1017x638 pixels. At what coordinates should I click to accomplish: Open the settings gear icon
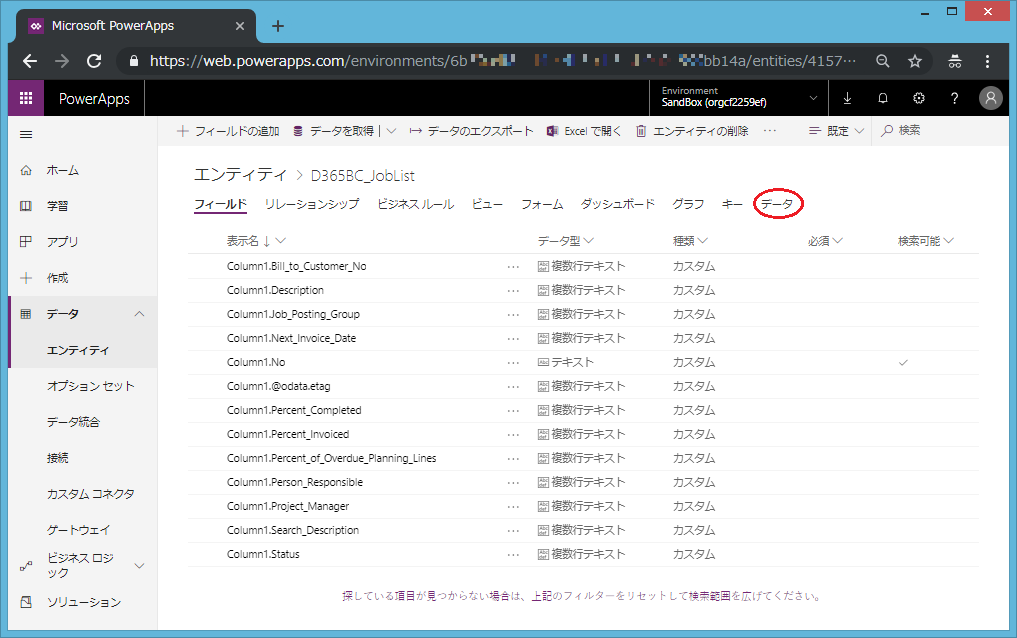[919, 98]
